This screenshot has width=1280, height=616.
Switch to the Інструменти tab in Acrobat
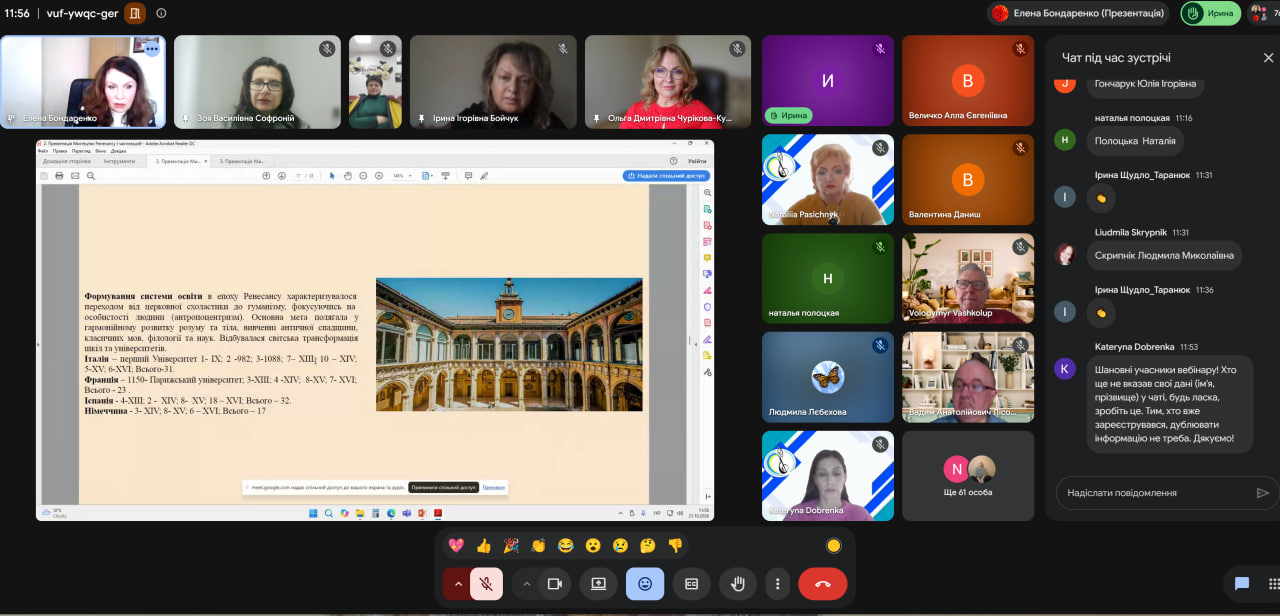(x=119, y=160)
